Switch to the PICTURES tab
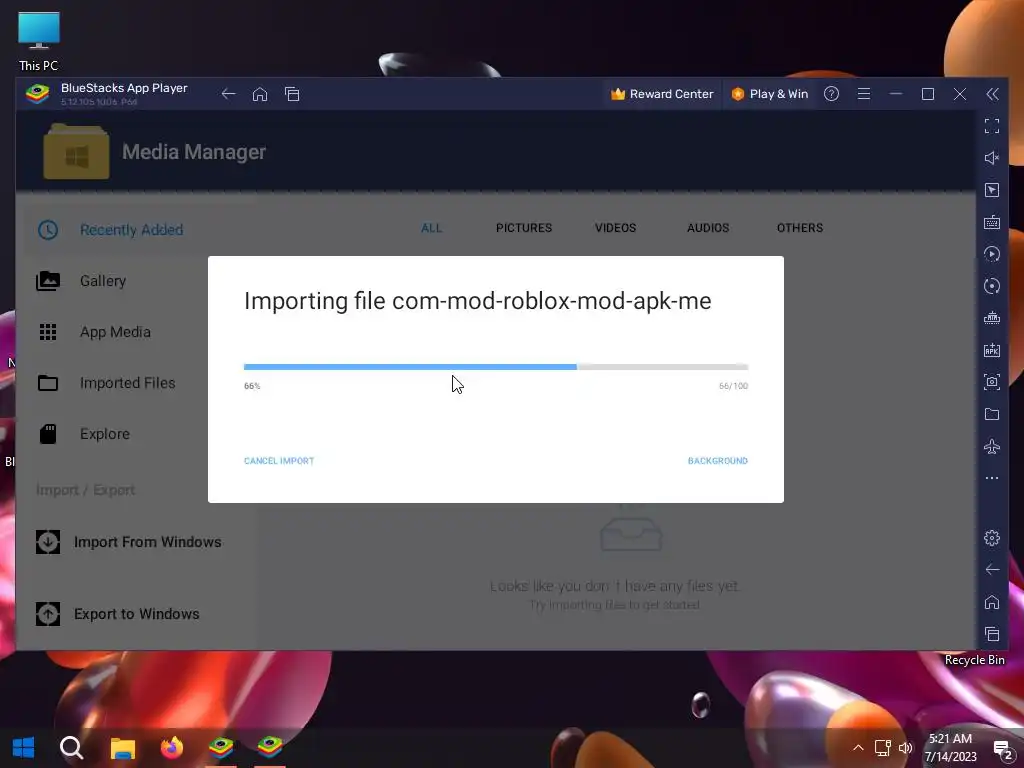Viewport: 1024px width, 768px height. click(524, 228)
